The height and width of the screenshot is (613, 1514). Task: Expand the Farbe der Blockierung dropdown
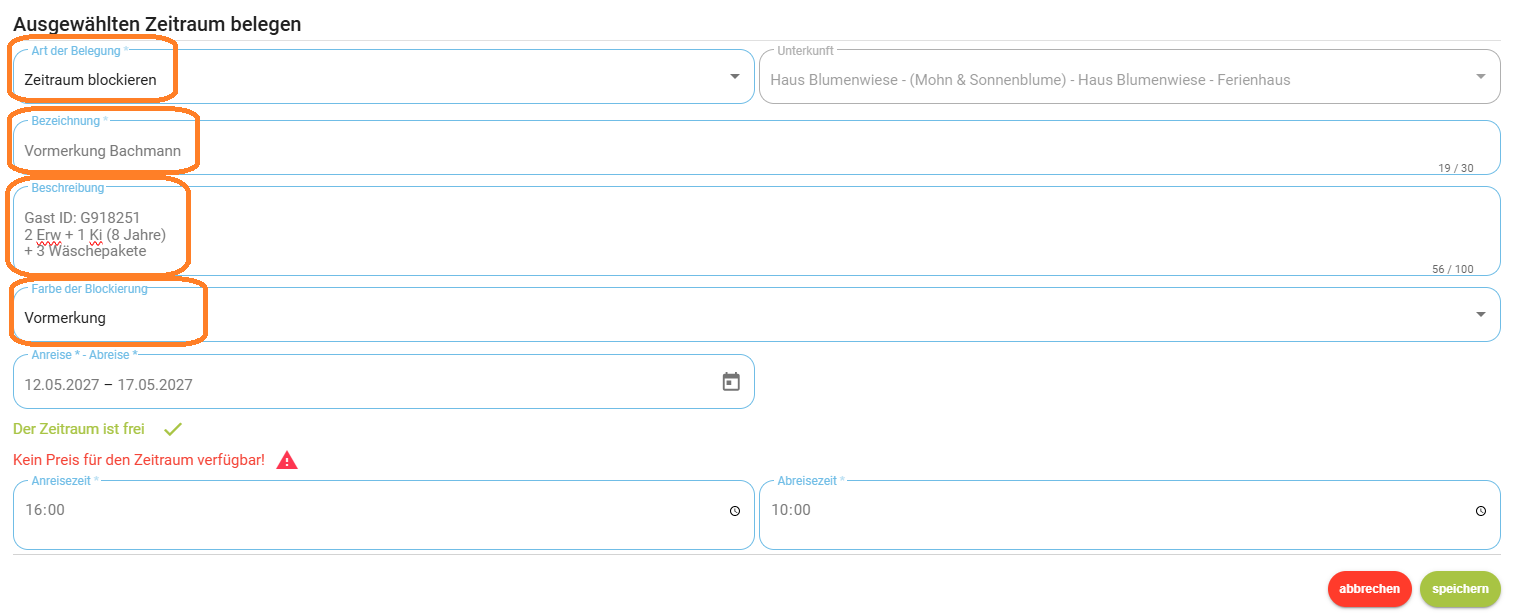pyautogui.click(x=1481, y=314)
